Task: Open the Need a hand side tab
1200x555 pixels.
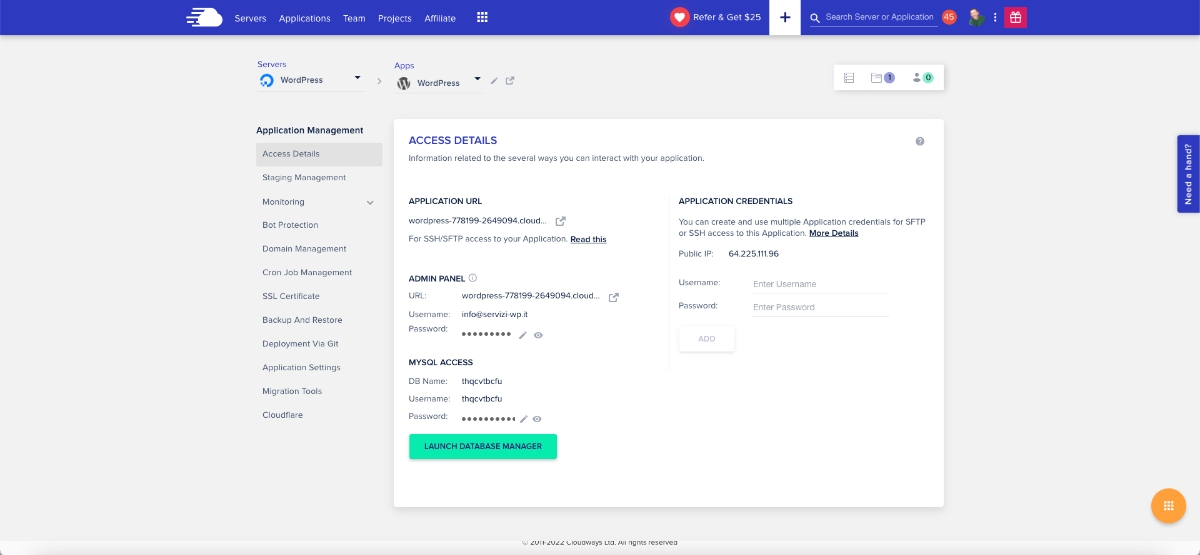Action: [x=1188, y=174]
